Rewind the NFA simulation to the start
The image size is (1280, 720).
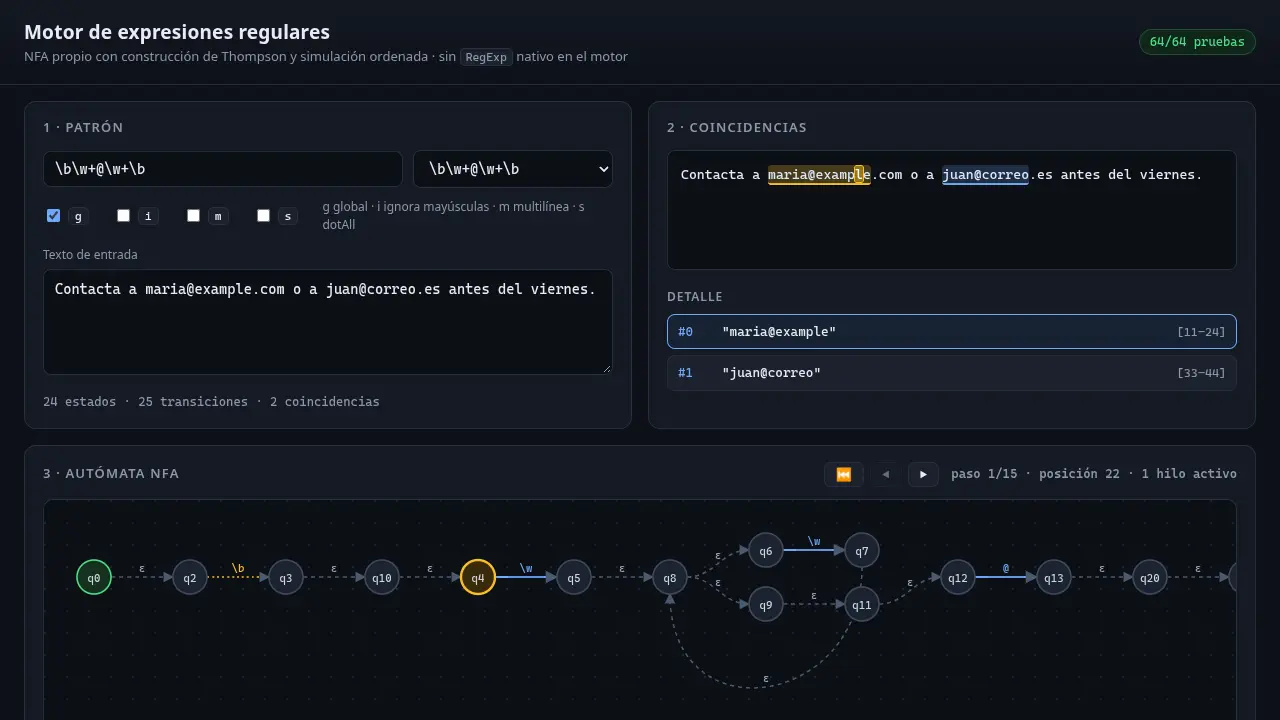point(843,474)
